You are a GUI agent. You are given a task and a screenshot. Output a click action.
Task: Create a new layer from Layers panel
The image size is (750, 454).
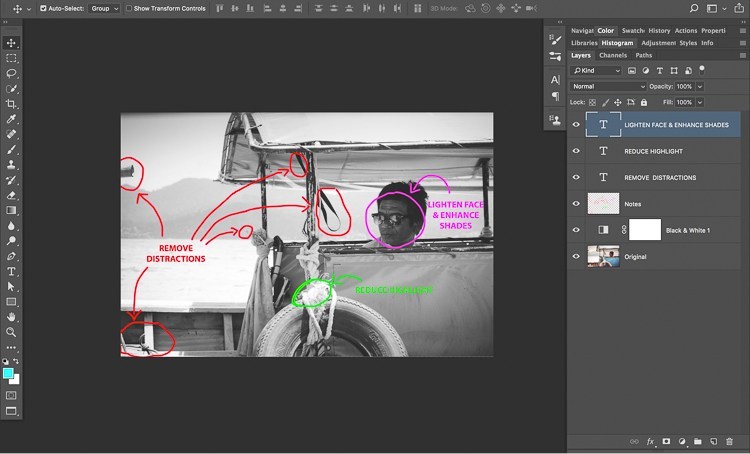tap(713, 442)
